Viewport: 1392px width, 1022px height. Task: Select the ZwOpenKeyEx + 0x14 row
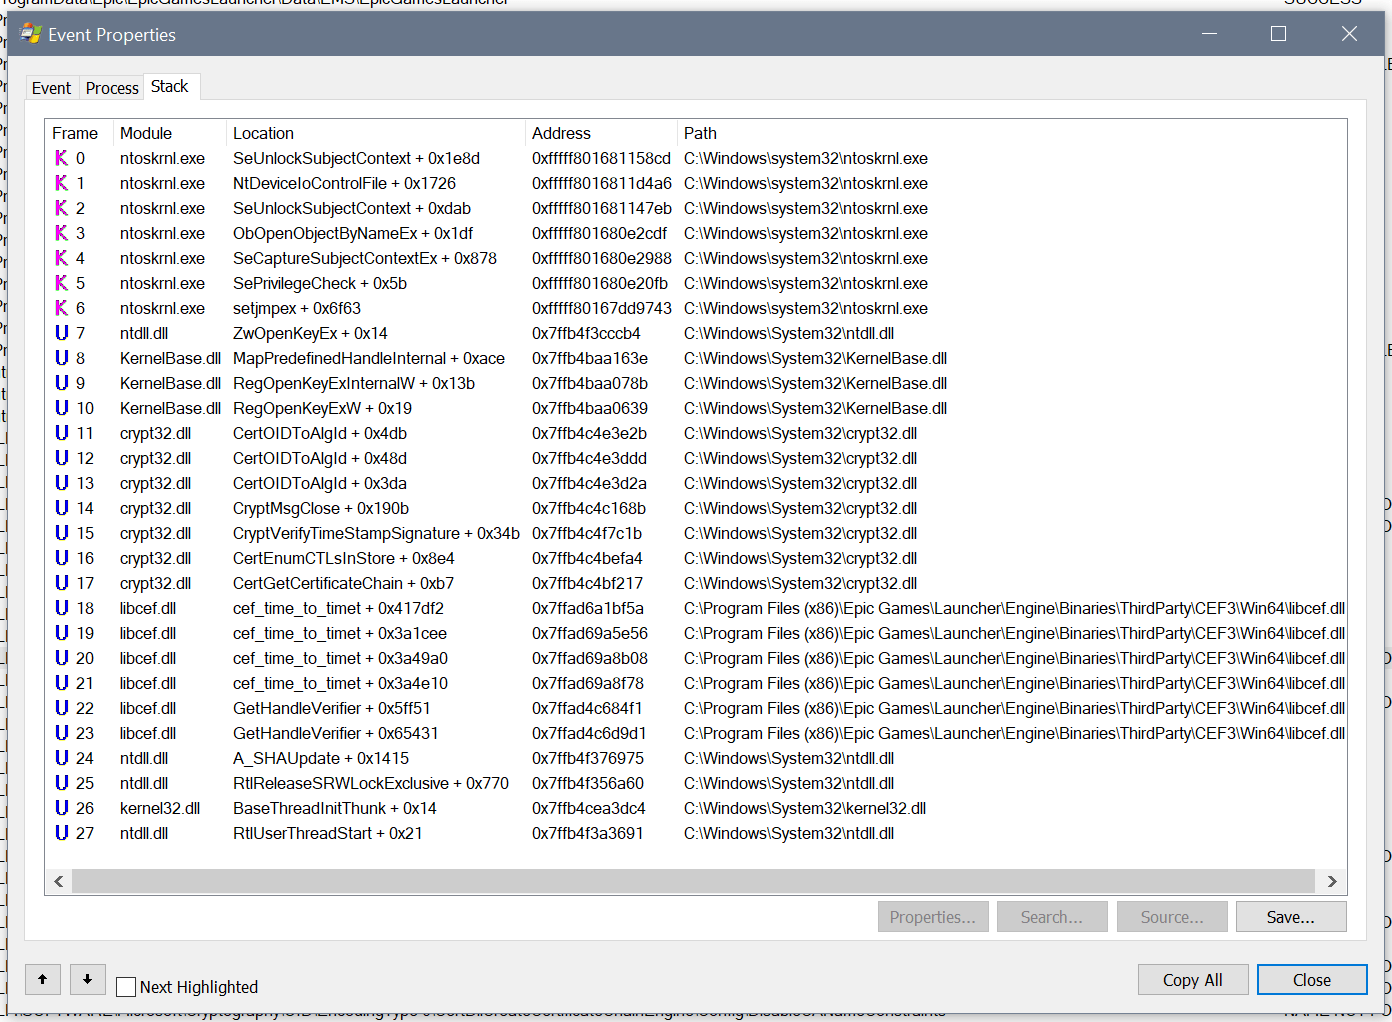click(696, 333)
